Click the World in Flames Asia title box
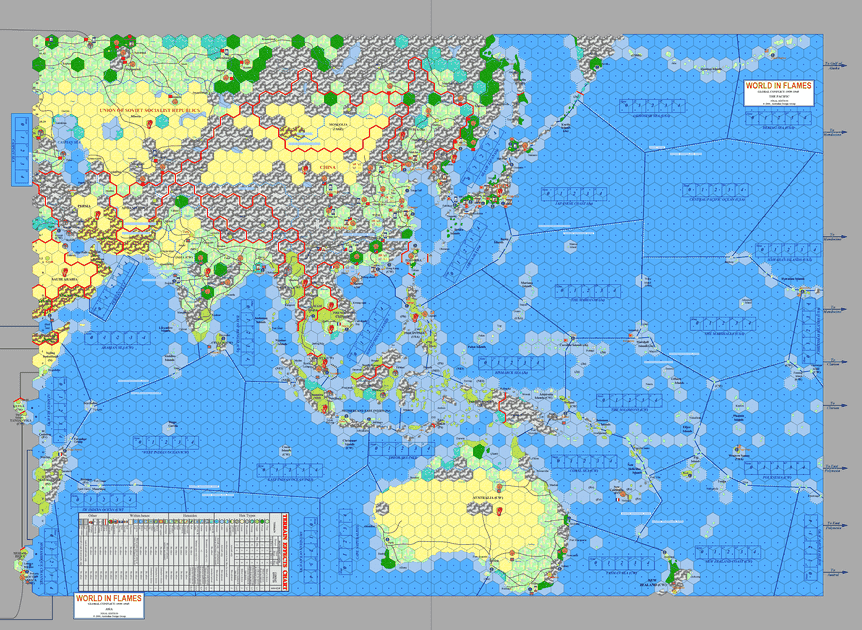This screenshot has width=862, height=630. tap(109, 606)
